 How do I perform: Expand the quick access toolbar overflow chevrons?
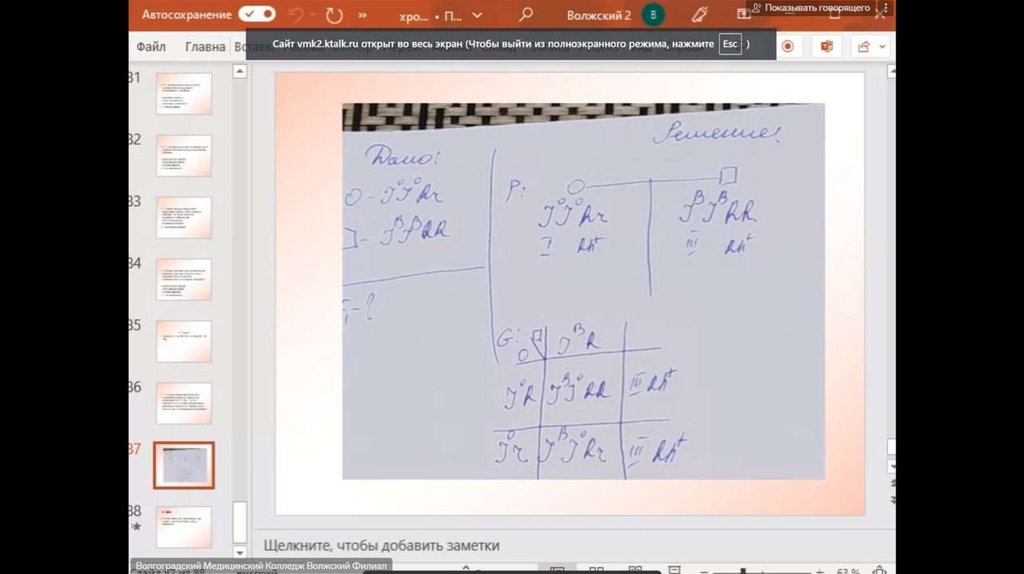363,15
